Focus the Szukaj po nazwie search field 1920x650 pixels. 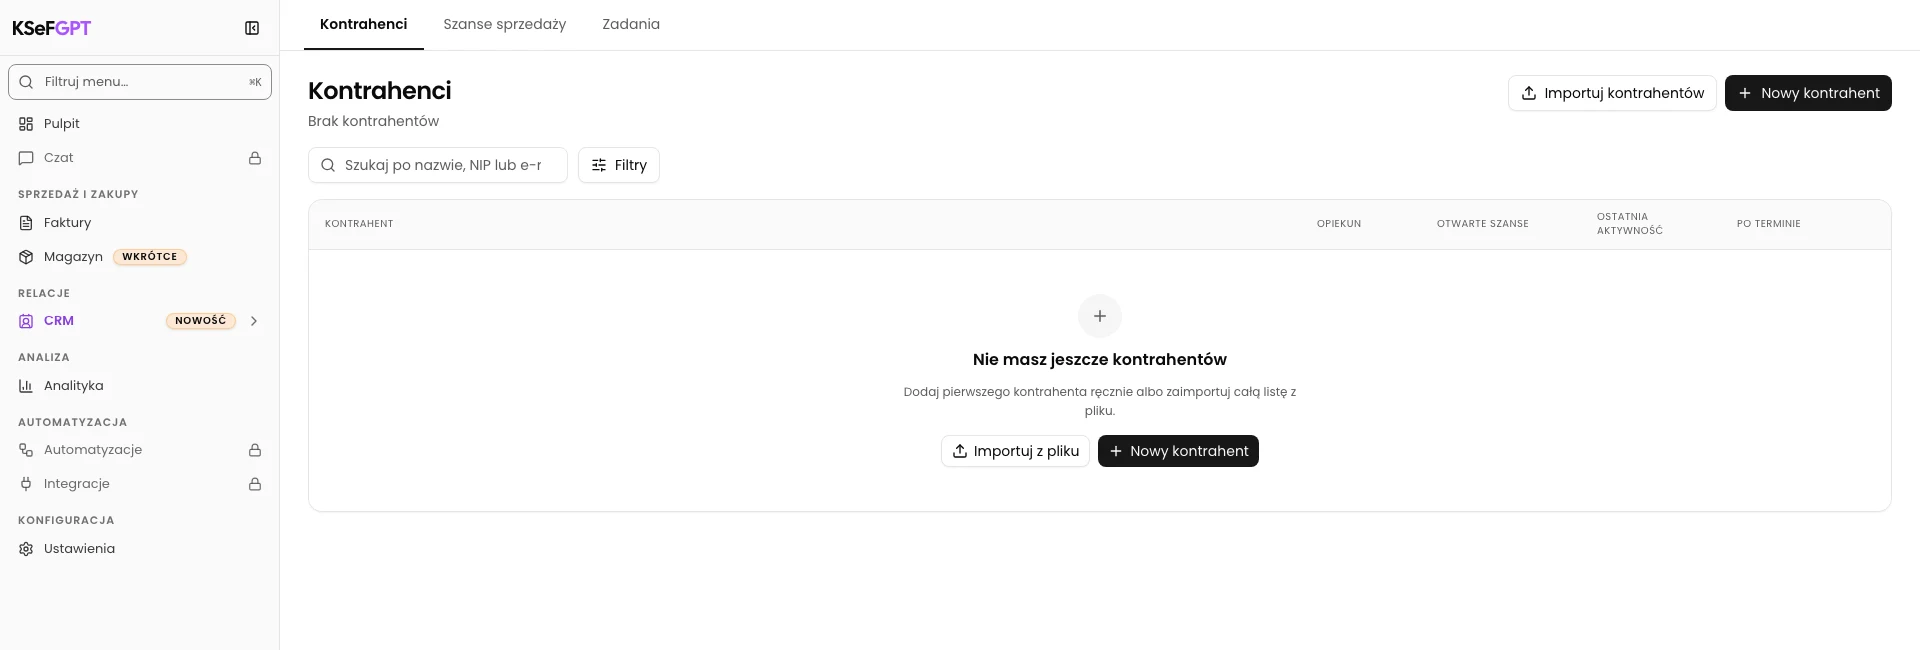pos(438,165)
